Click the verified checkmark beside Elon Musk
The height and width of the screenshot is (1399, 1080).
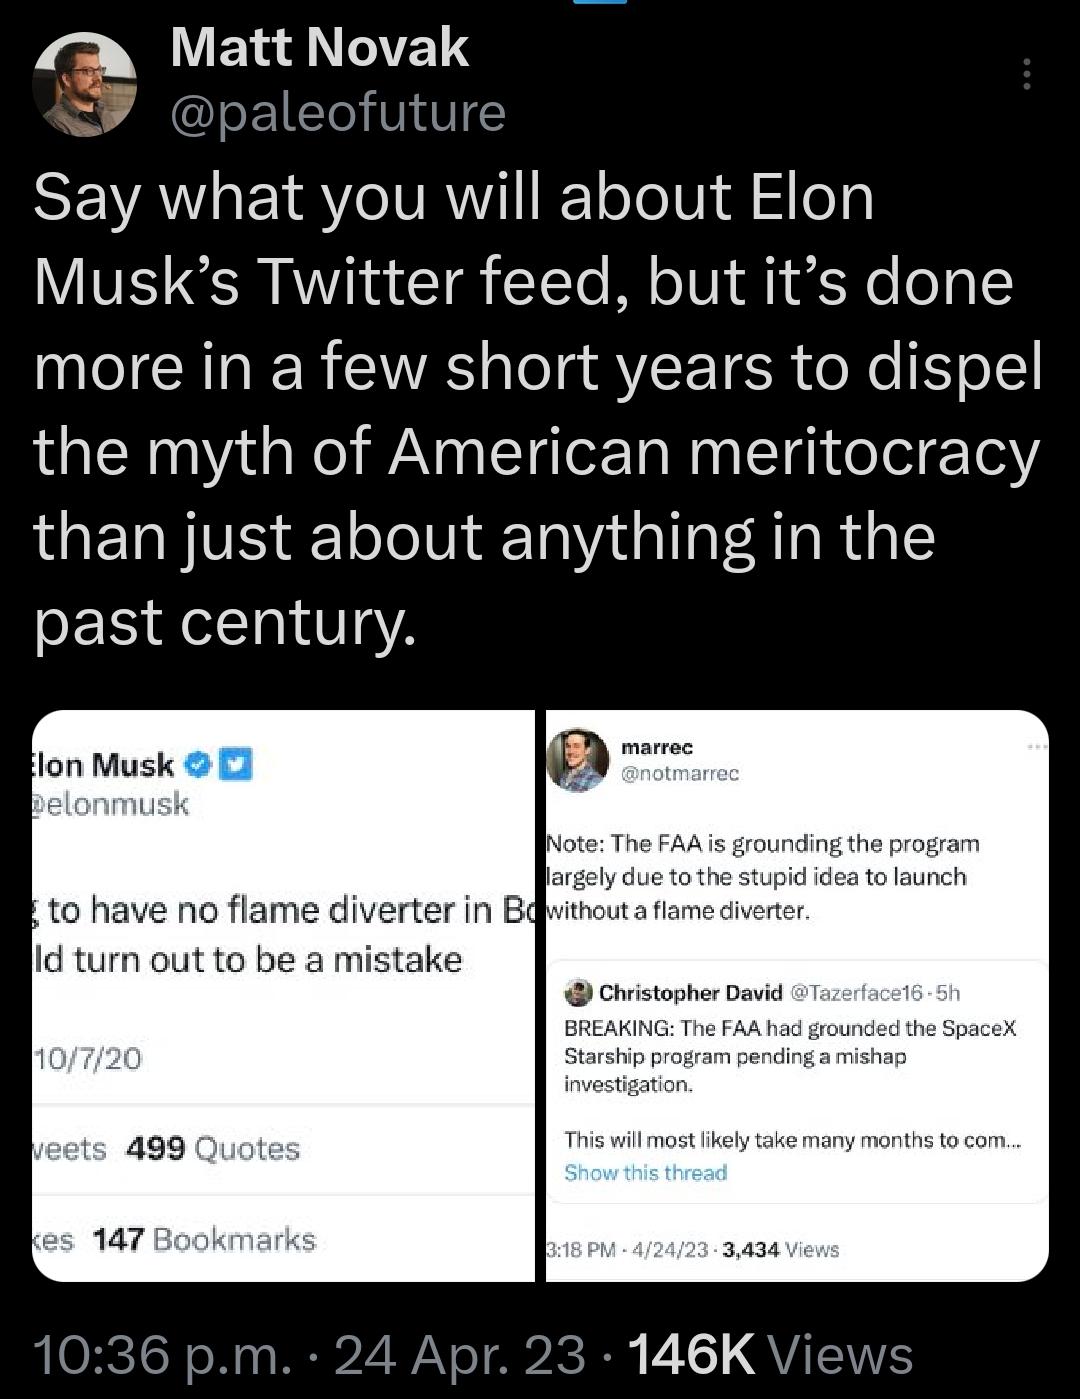click(196, 765)
